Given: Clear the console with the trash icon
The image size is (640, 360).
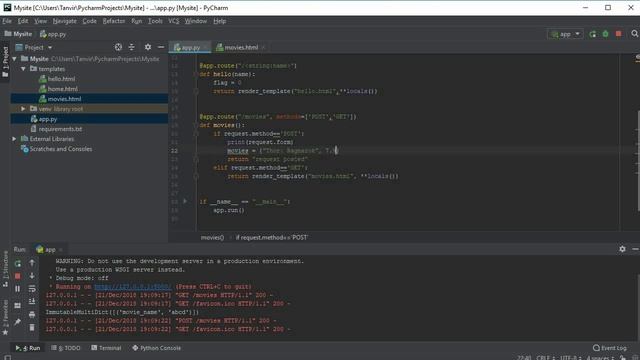Looking at the screenshot, I should [x=32, y=327].
